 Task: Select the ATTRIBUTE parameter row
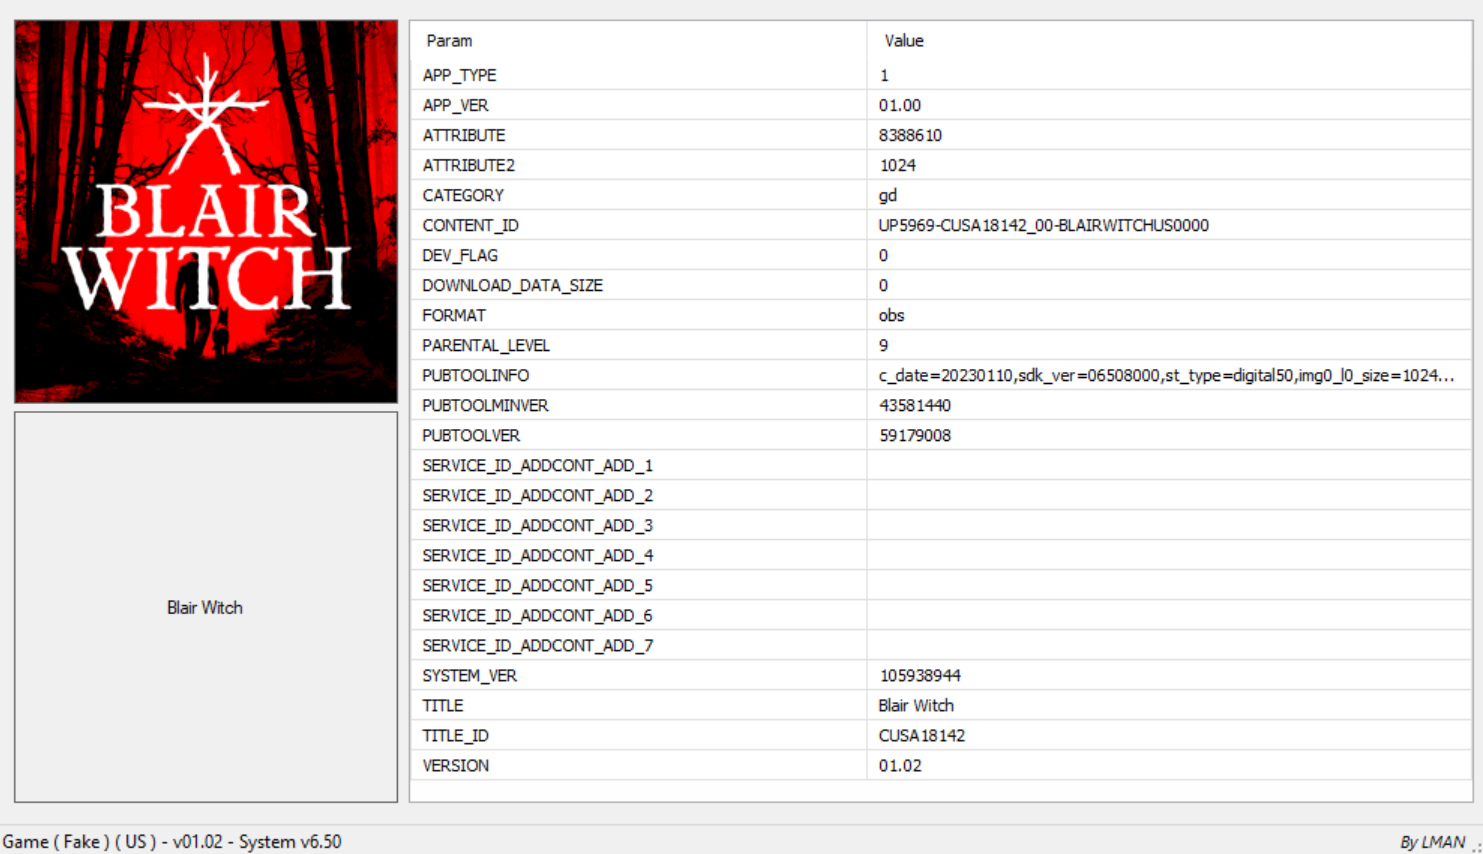coord(941,135)
